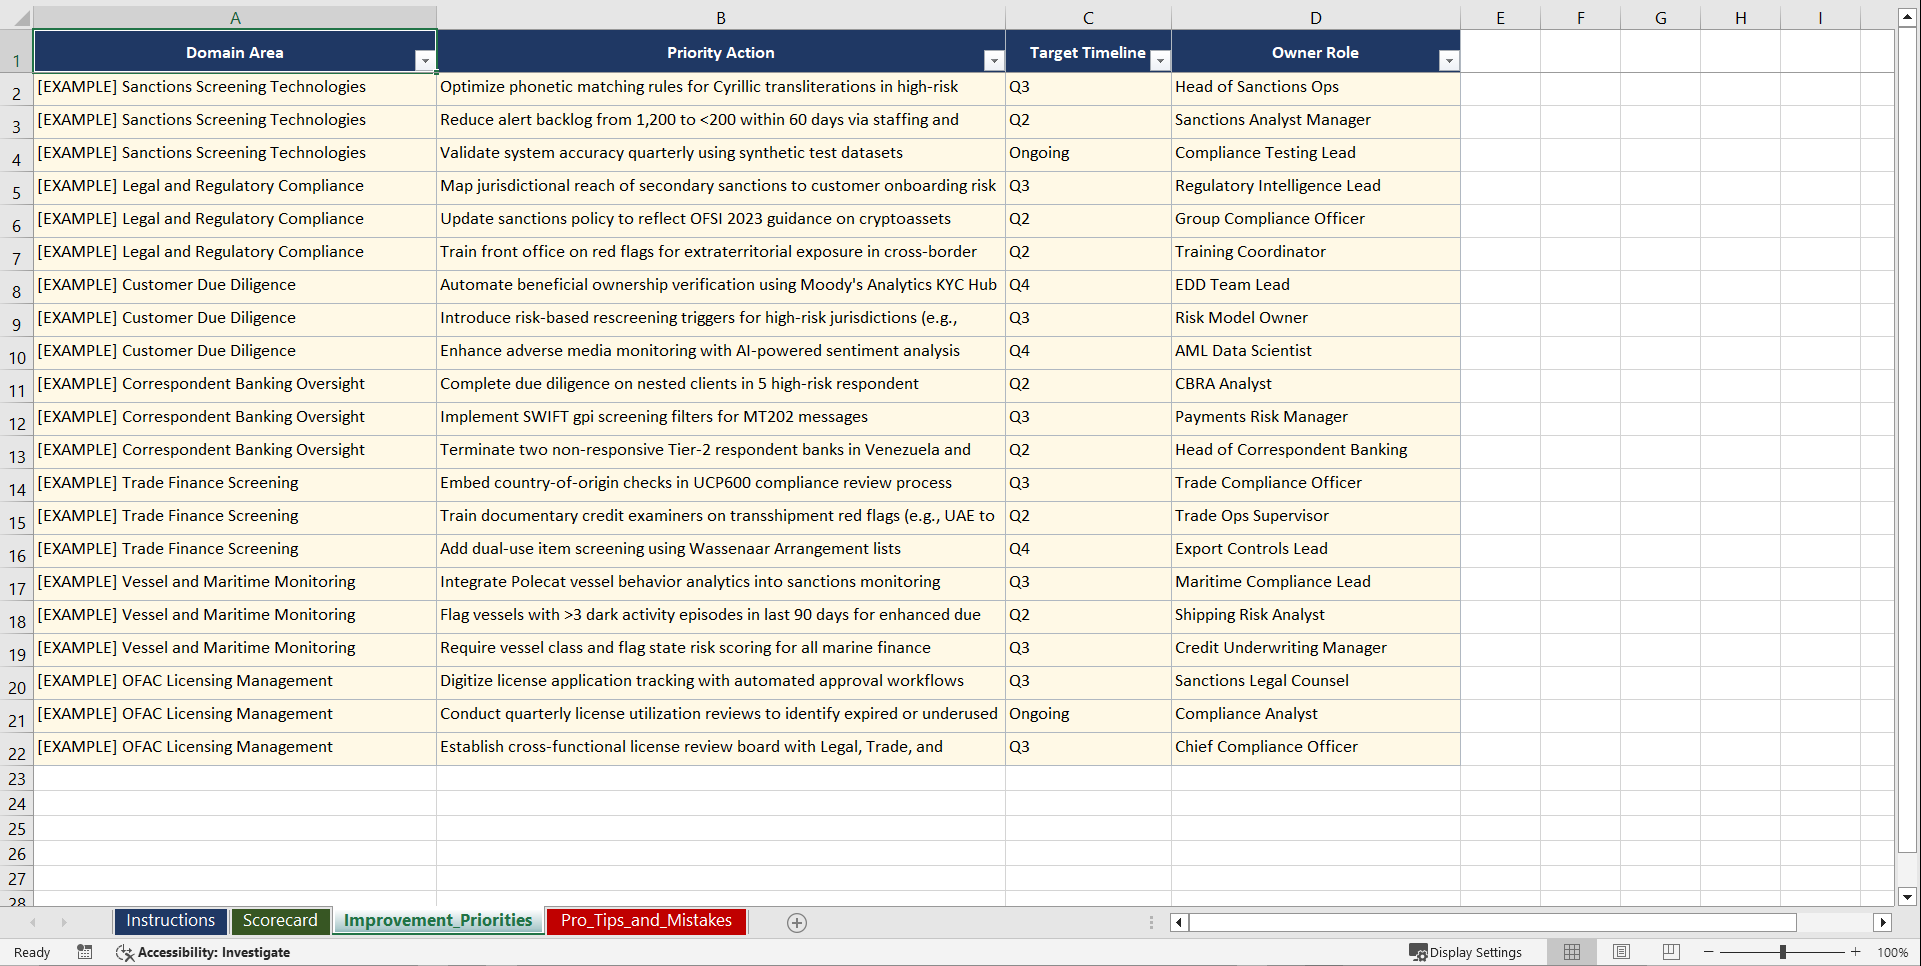Zoom in with the plus icon
This screenshot has height=966, width=1921.
[x=1855, y=952]
